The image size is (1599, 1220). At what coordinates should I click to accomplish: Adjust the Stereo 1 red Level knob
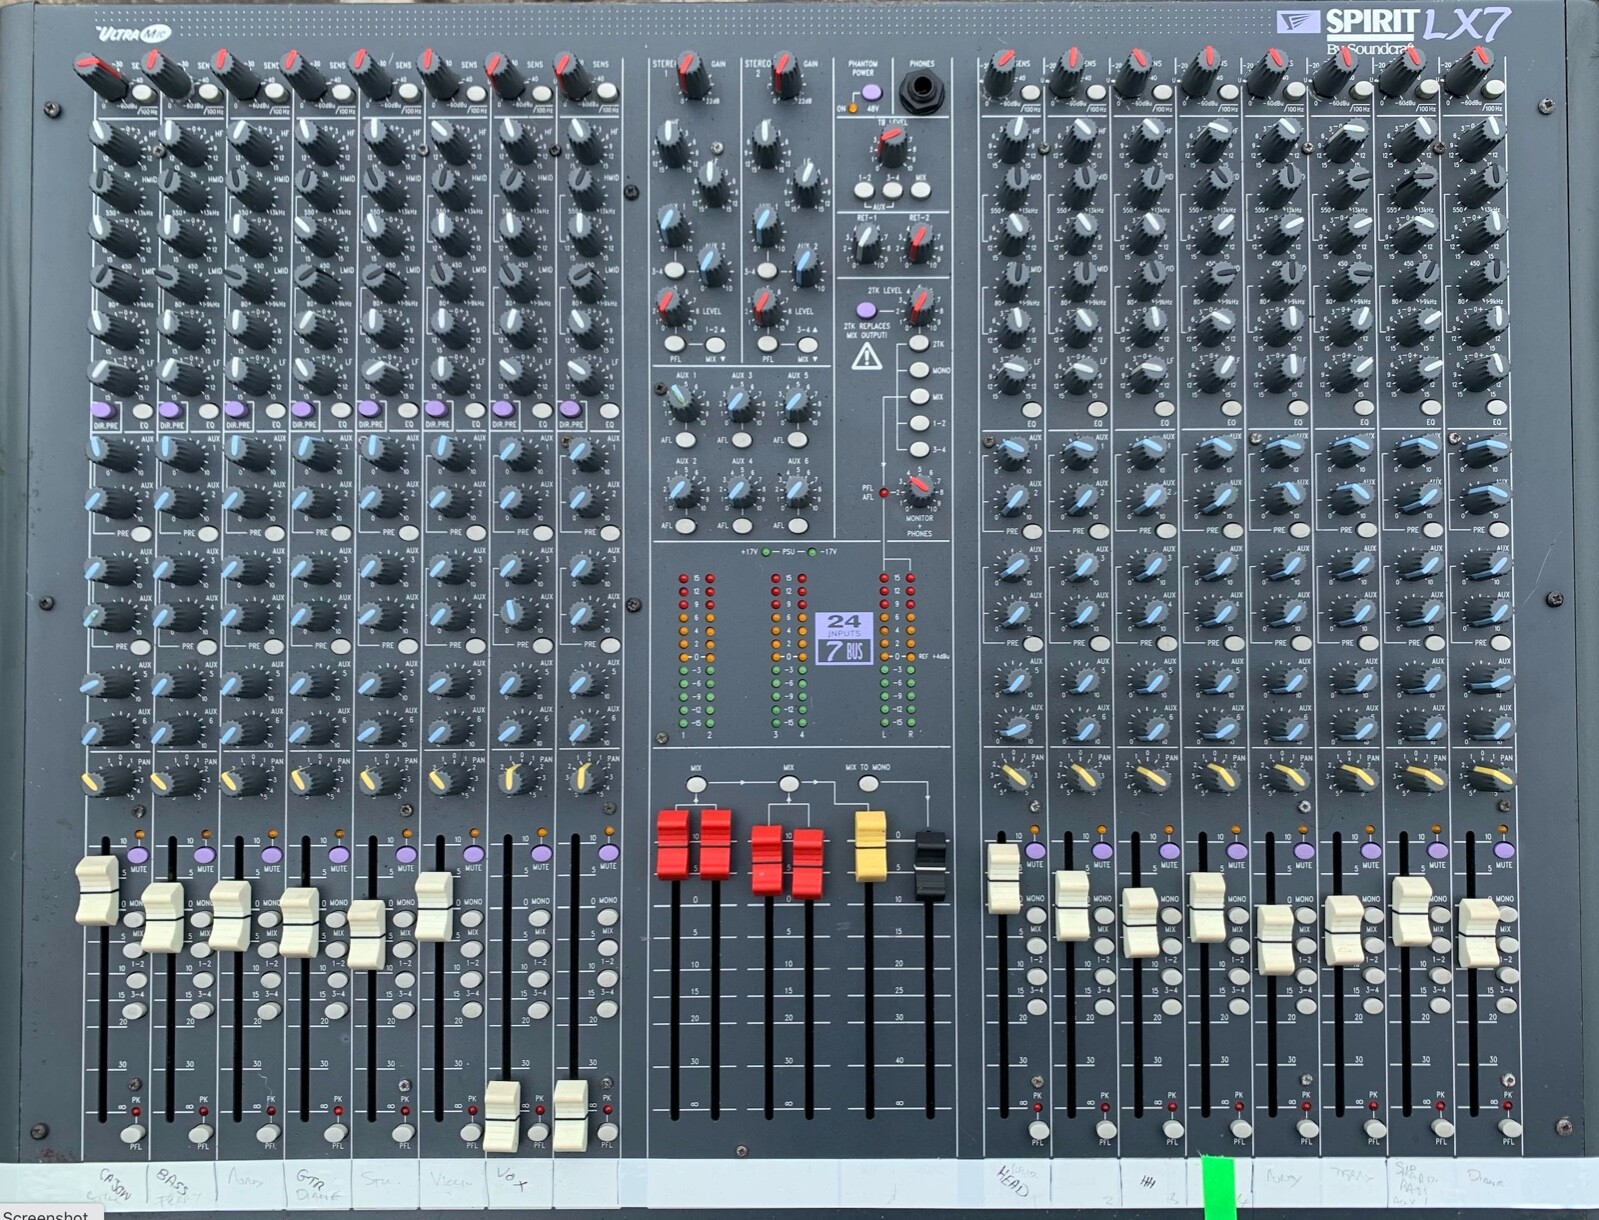pos(671,305)
